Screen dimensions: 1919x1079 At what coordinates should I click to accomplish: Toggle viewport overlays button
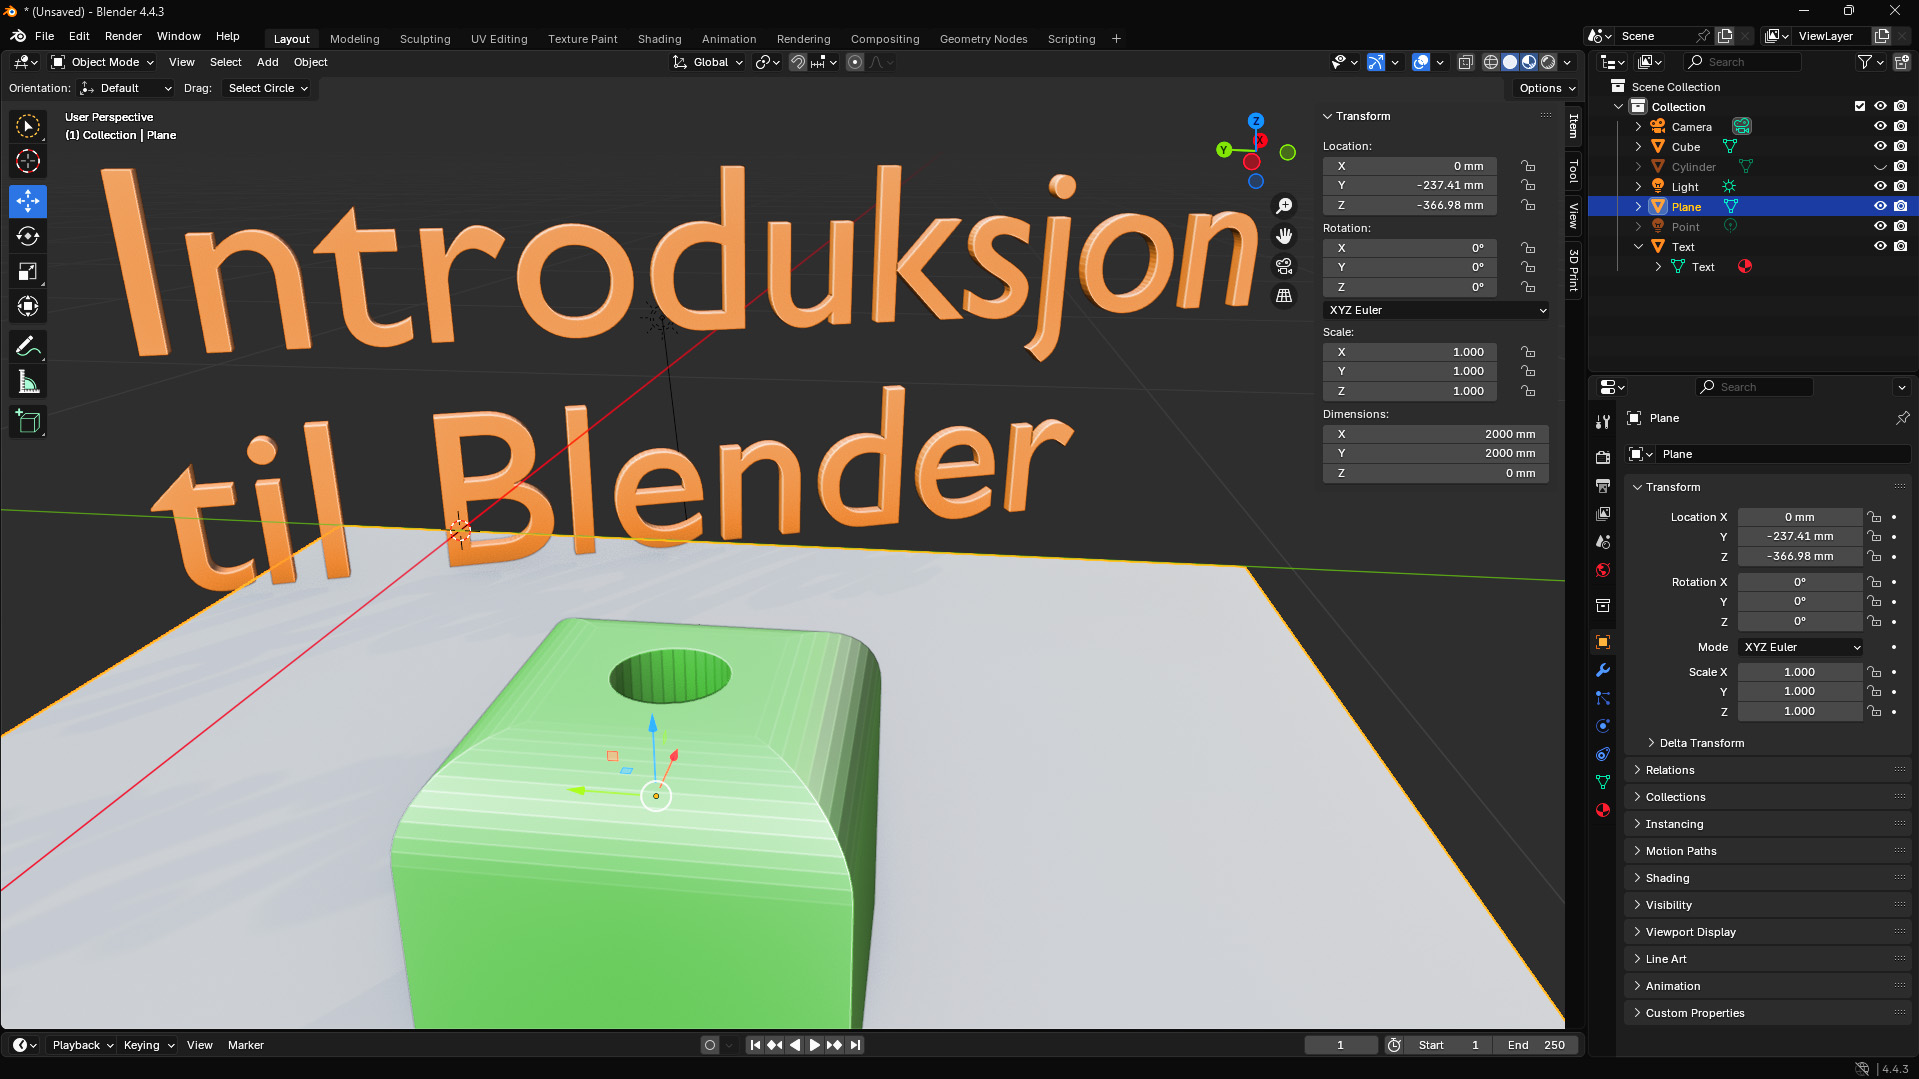1421,62
